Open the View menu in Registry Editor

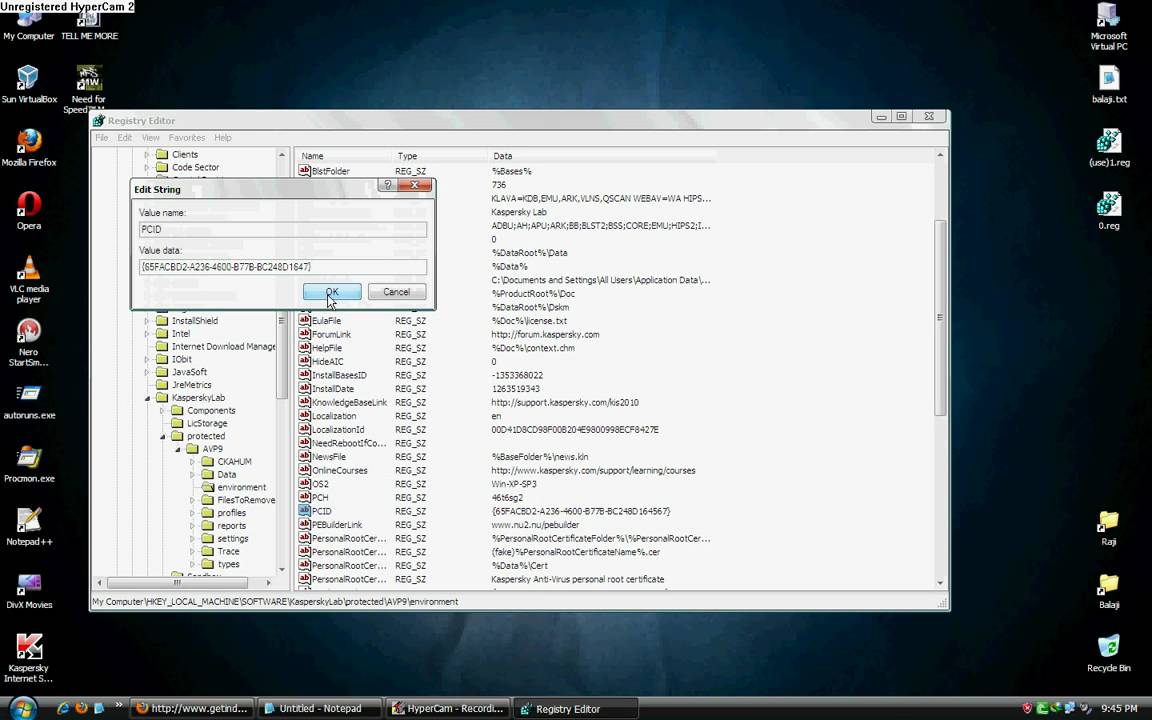pyautogui.click(x=151, y=137)
